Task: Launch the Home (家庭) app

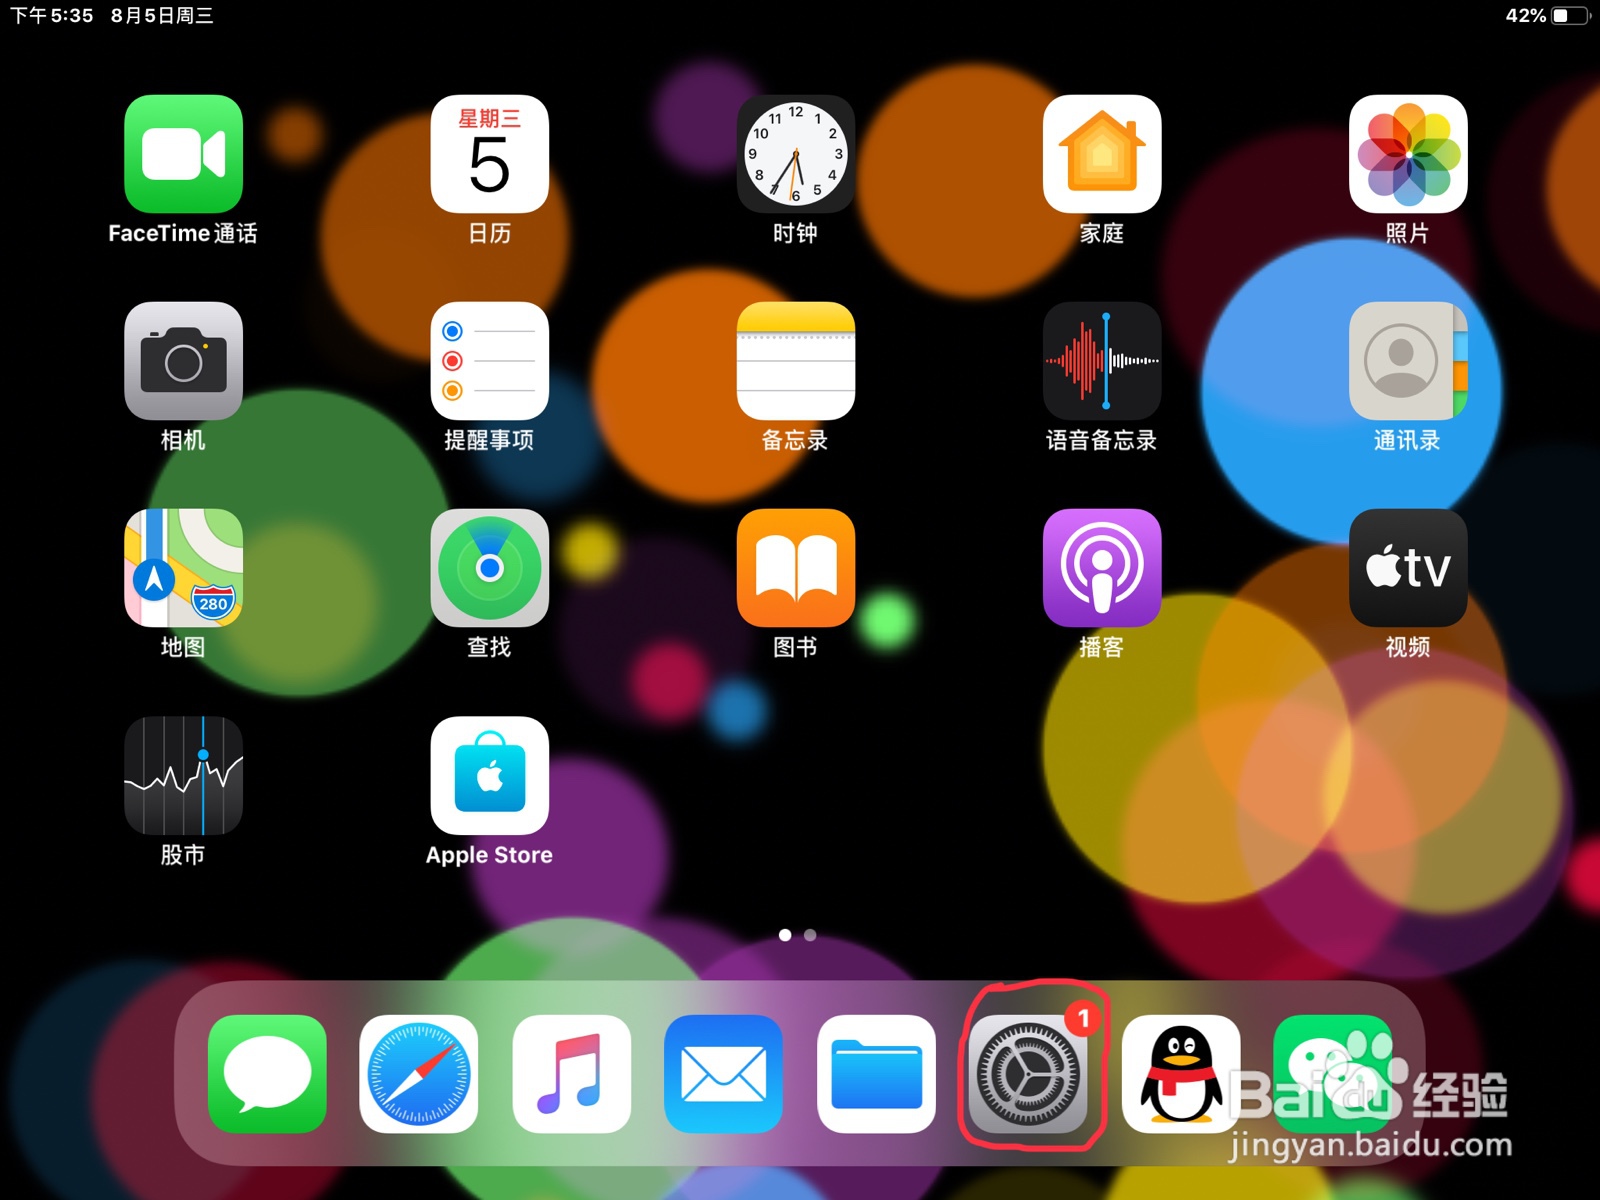Action: [1101, 154]
